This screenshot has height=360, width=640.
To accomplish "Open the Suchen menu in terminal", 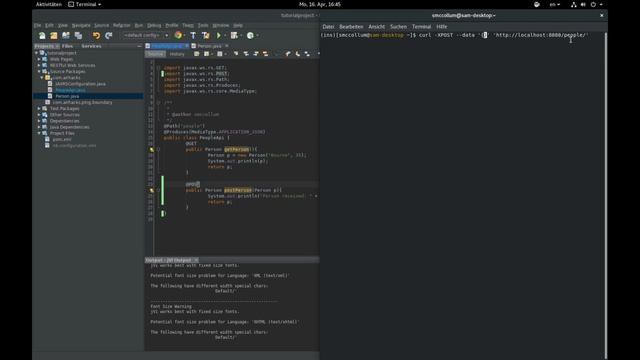I will 398,27.
